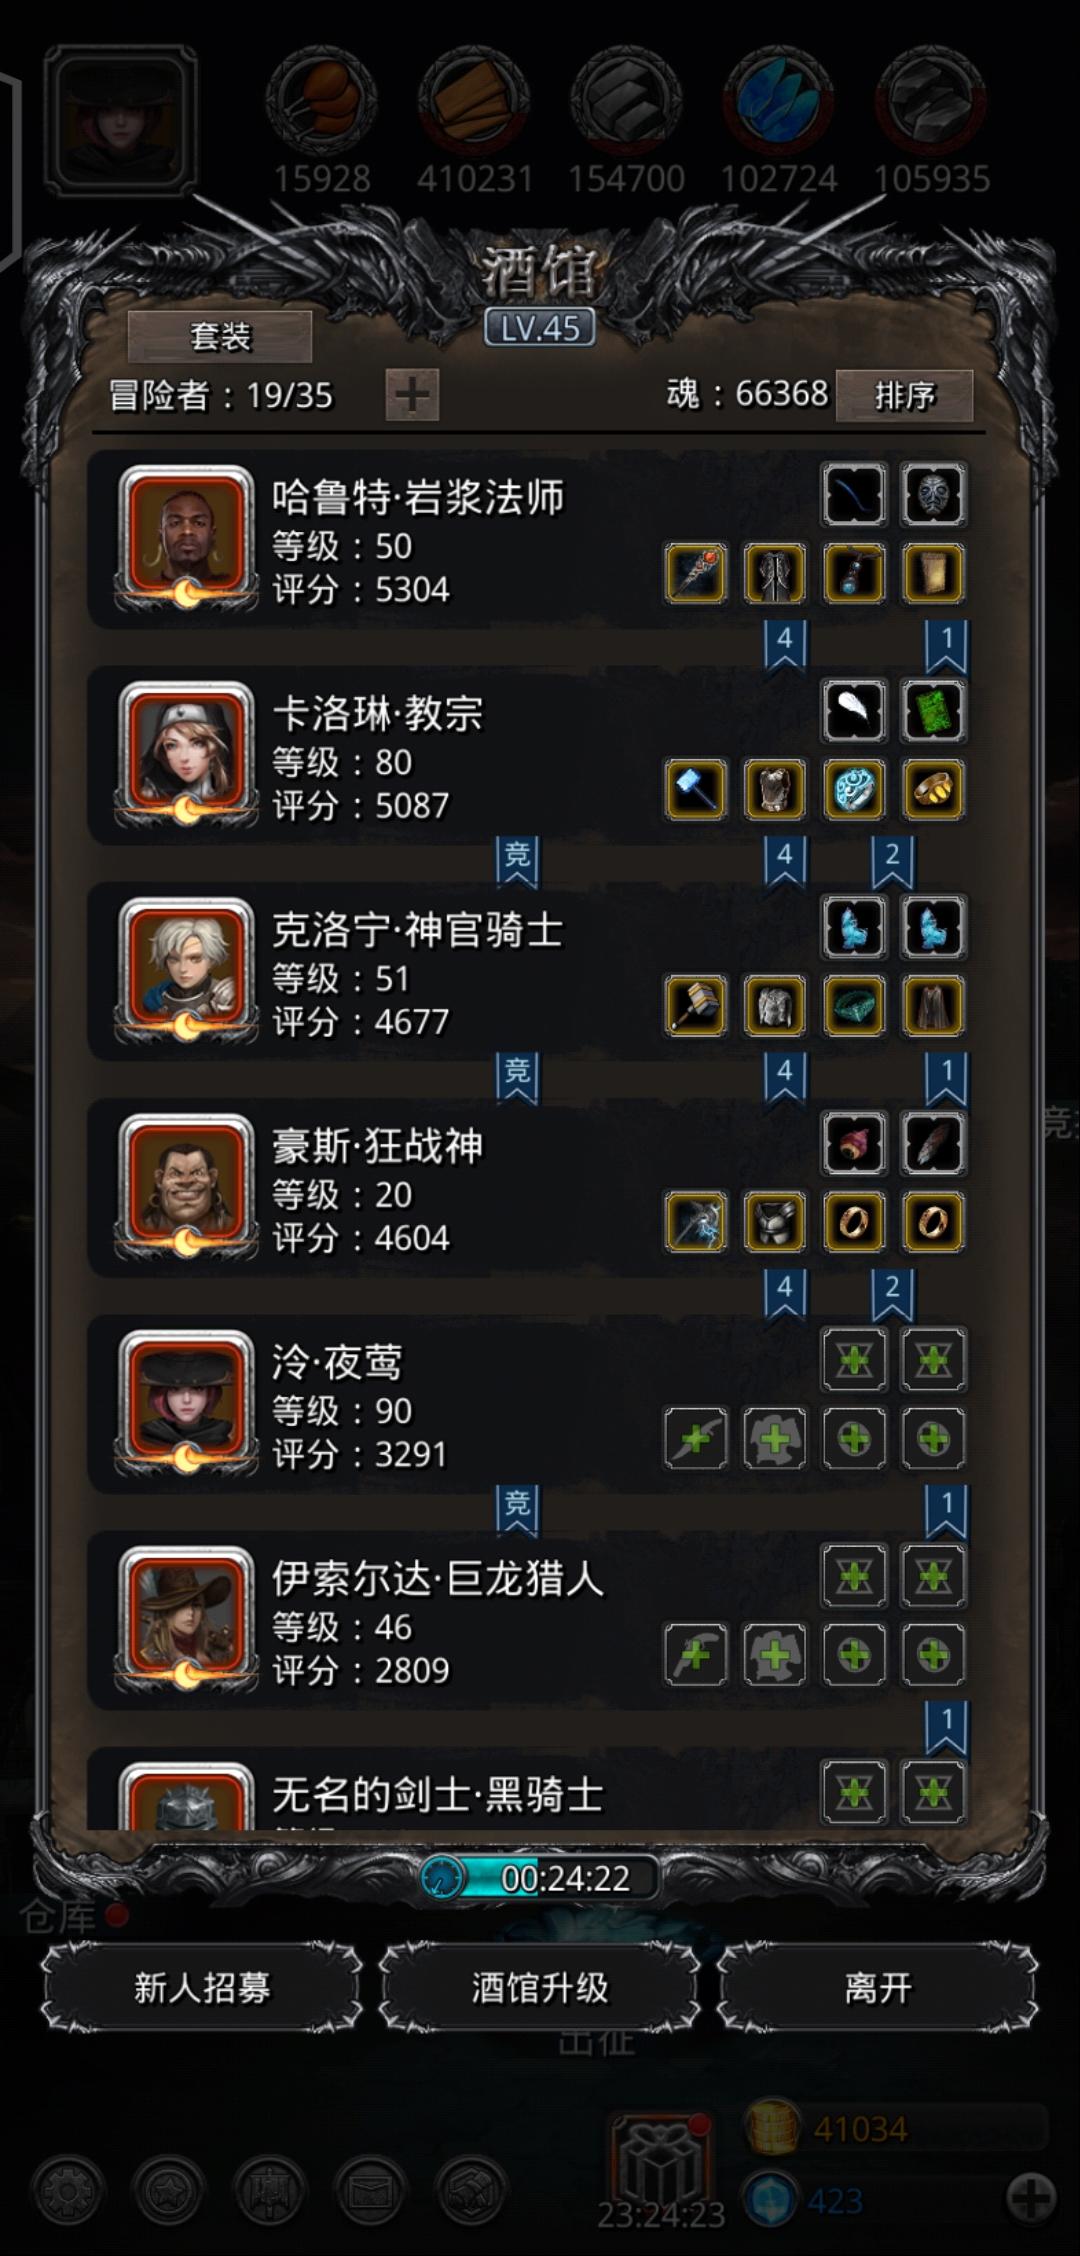Open the 排序 sort button
The image size is (1080, 2256).
[904, 396]
